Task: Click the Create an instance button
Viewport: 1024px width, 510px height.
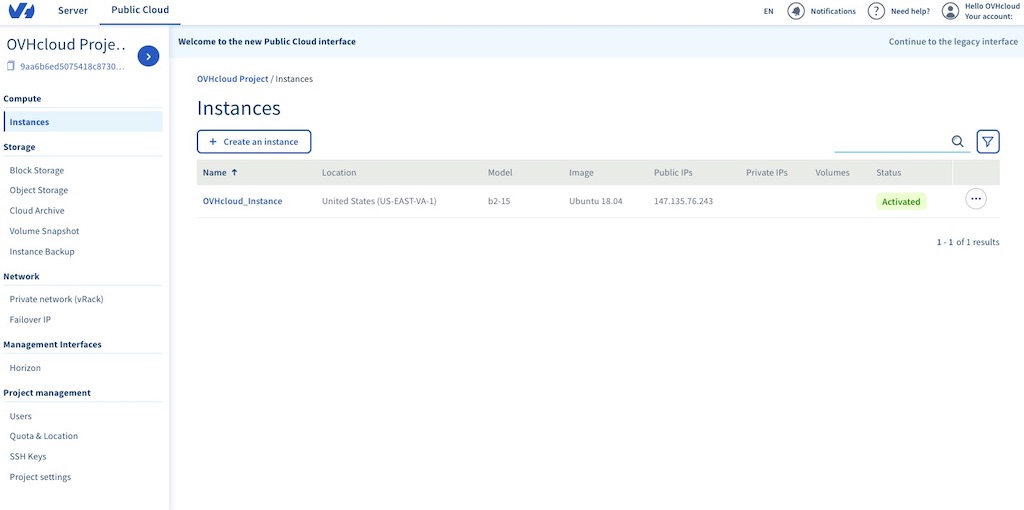Action: (x=254, y=142)
